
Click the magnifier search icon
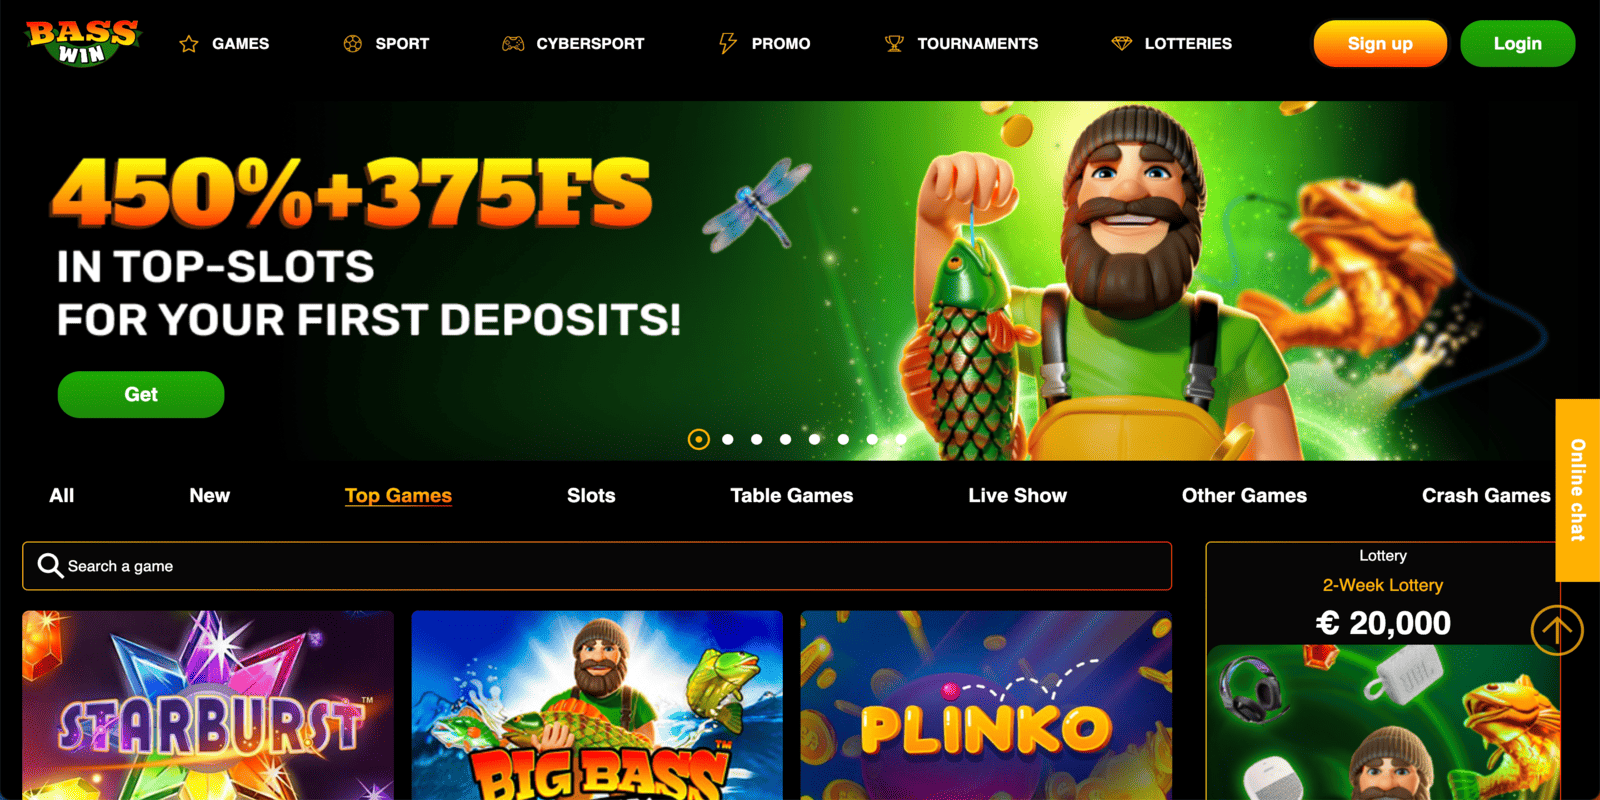tap(50, 566)
